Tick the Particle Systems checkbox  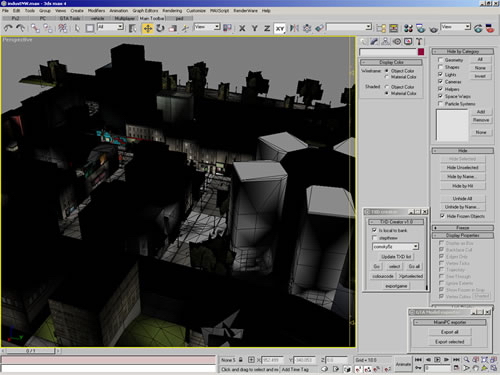(440, 103)
